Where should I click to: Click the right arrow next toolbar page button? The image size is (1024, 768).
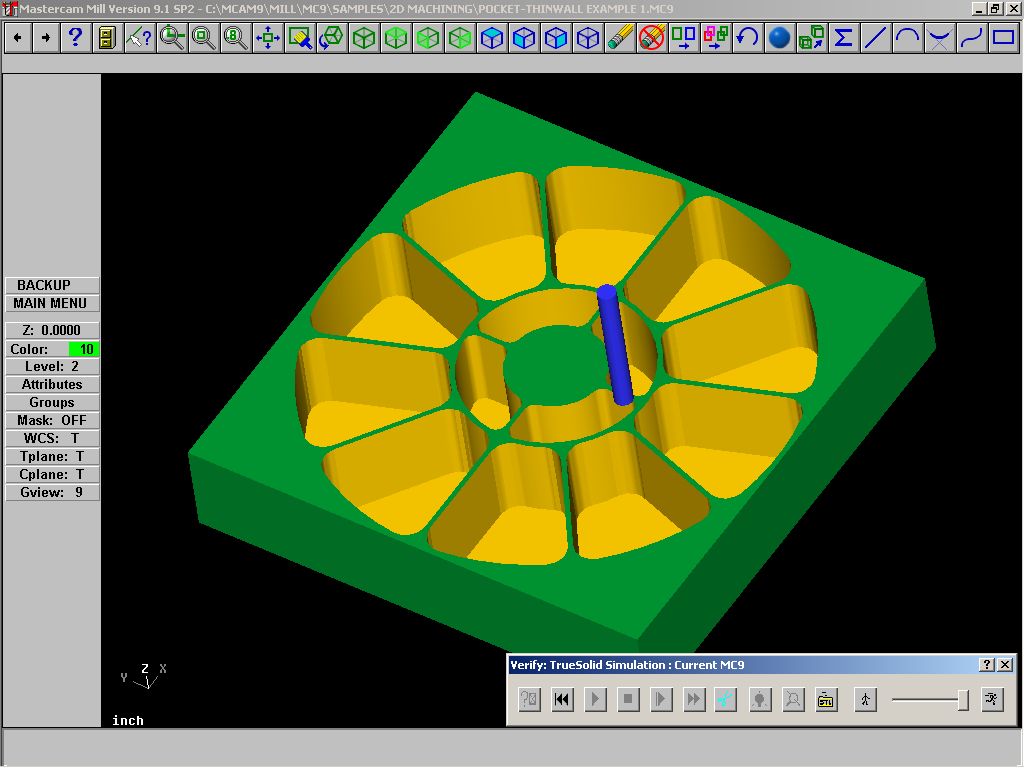click(x=46, y=38)
